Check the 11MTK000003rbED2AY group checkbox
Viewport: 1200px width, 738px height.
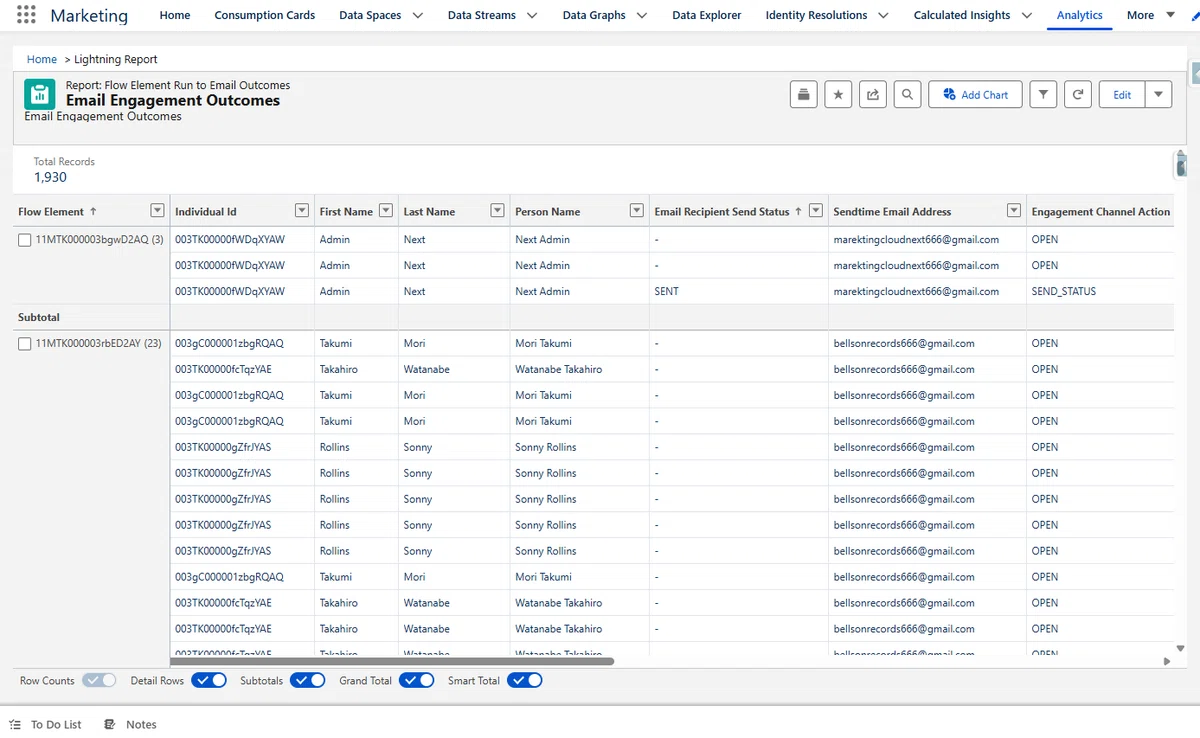coord(25,344)
